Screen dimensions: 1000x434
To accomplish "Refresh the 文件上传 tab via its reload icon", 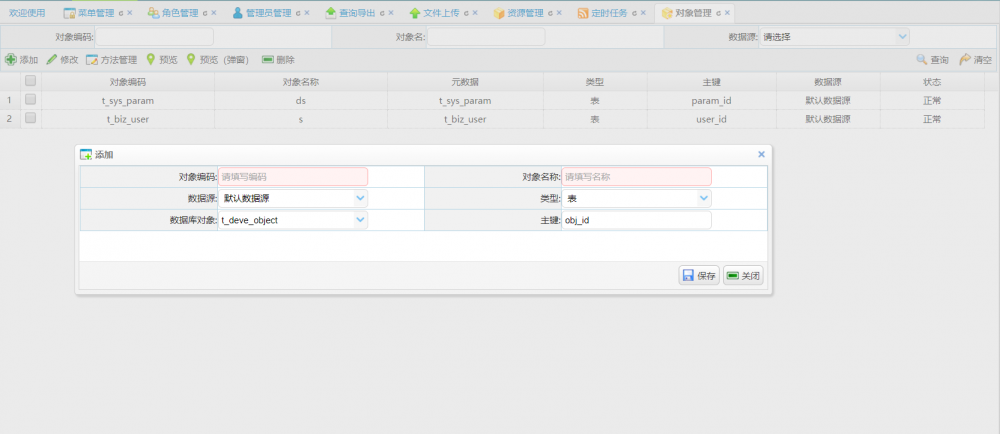I will coord(466,13).
